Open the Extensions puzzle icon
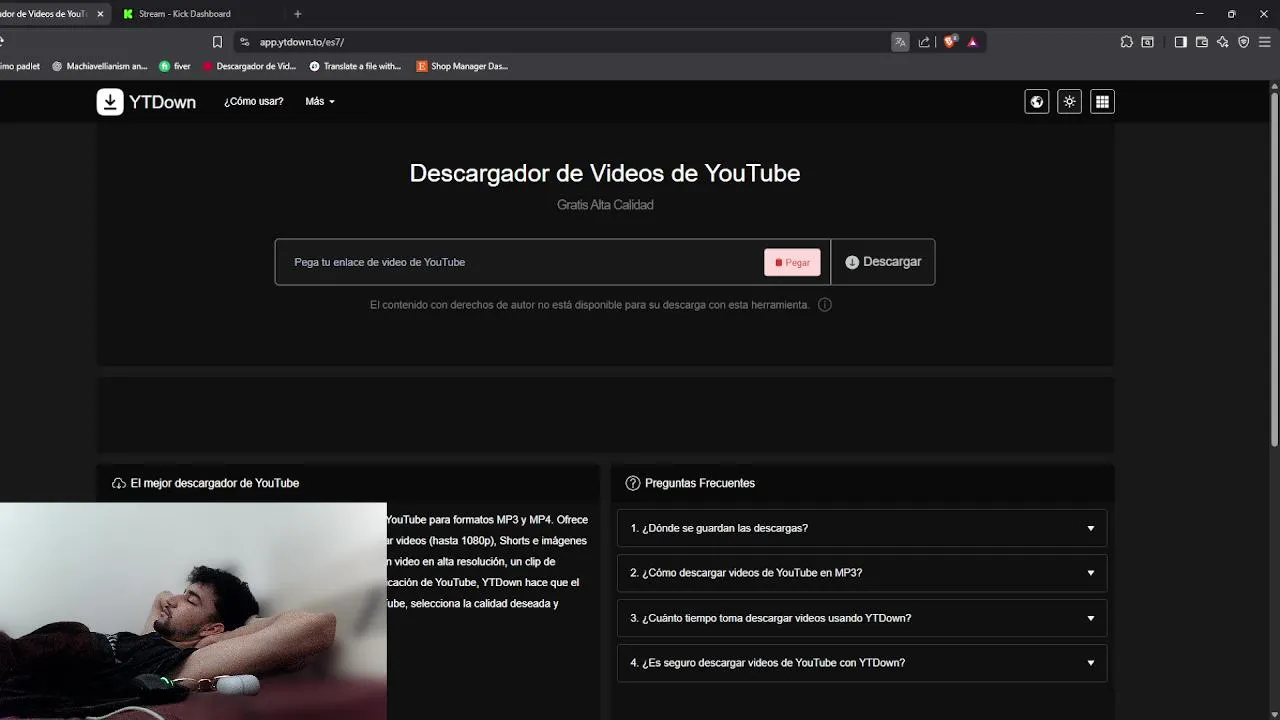This screenshot has height=720, width=1280. click(x=1127, y=42)
